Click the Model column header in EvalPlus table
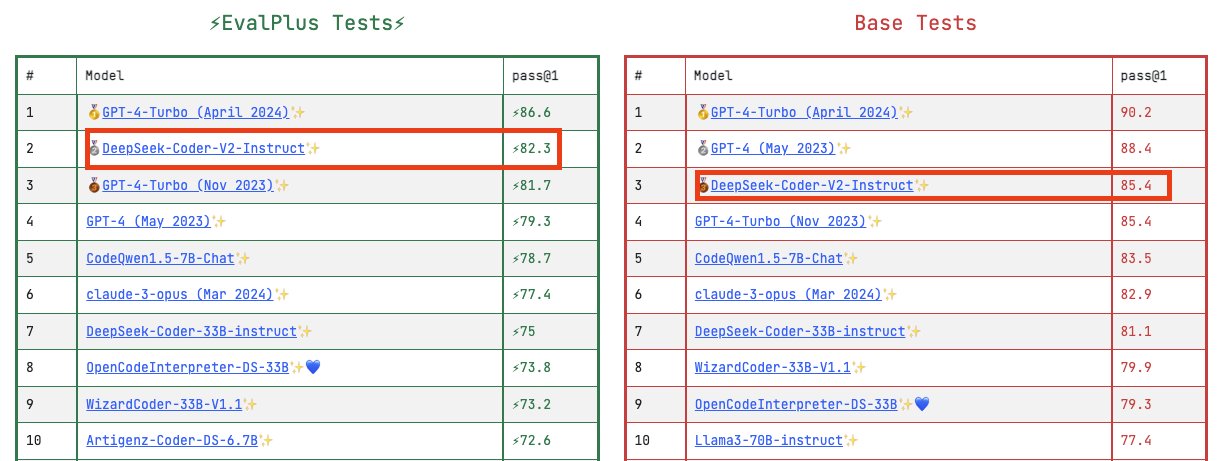1223x461 pixels. pyautogui.click(x=105, y=75)
